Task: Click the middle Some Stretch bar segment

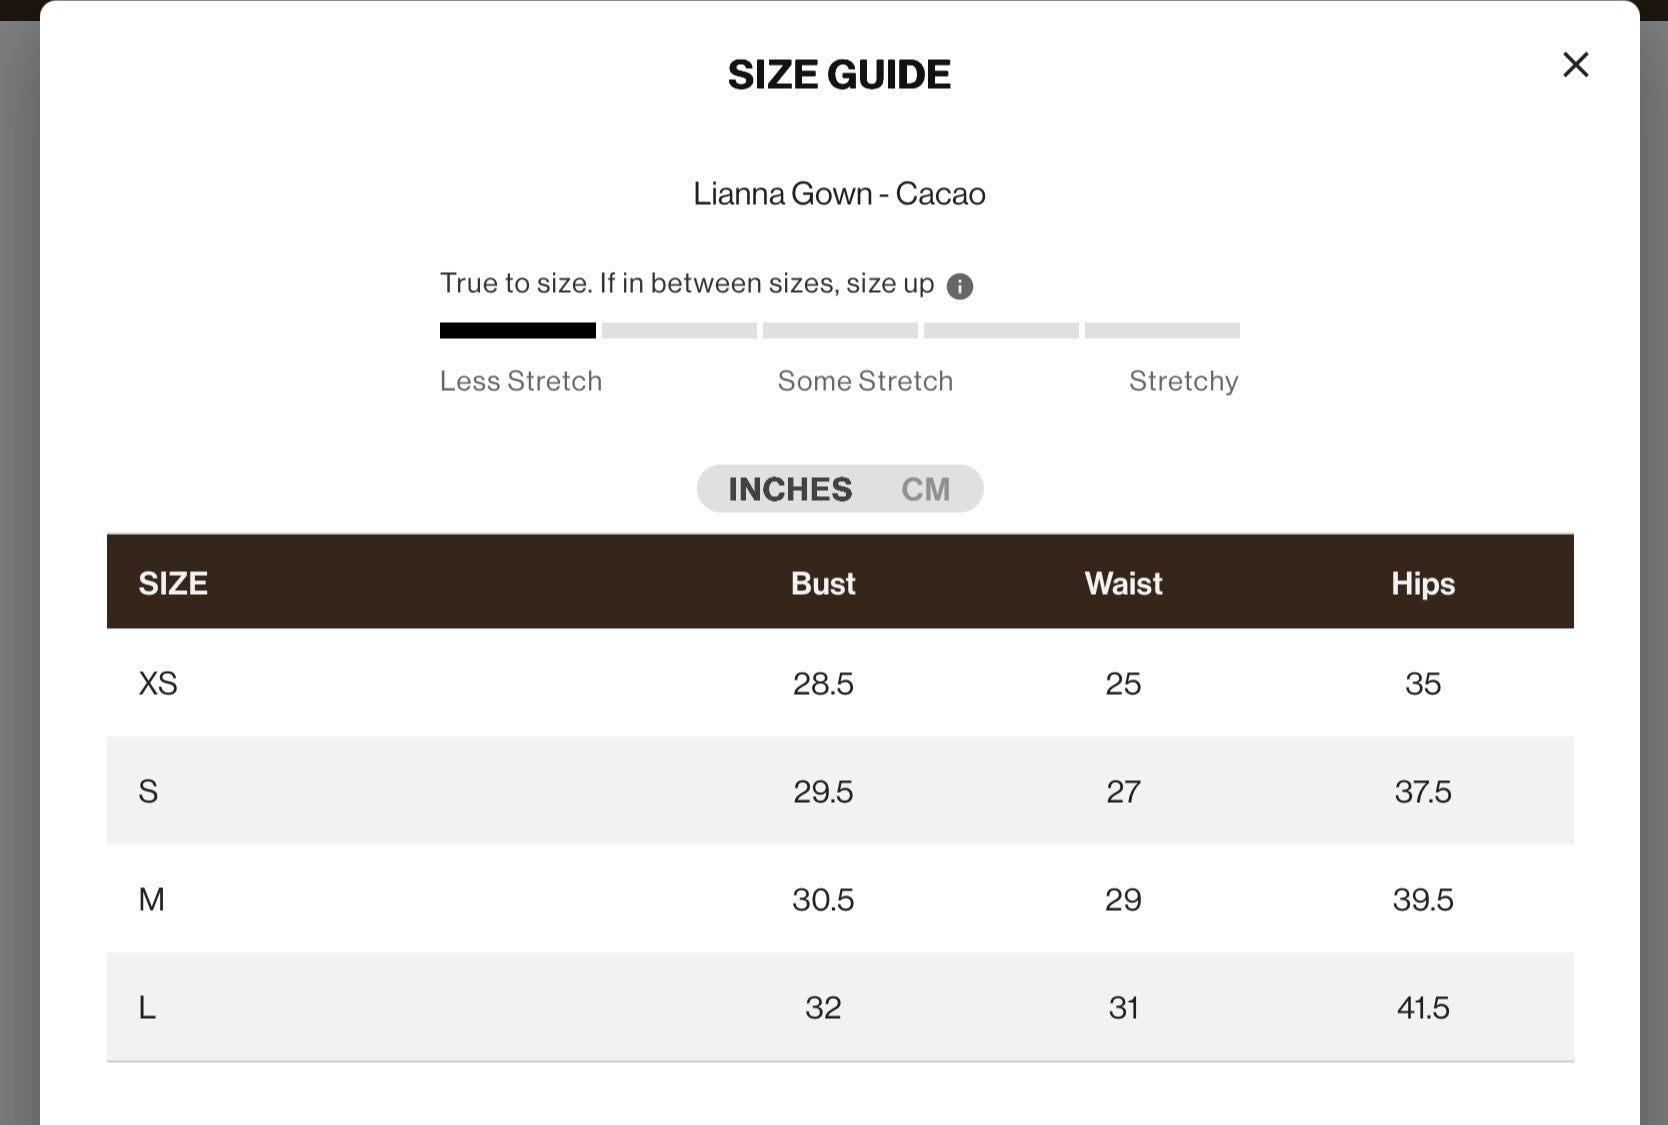Action: (840, 331)
